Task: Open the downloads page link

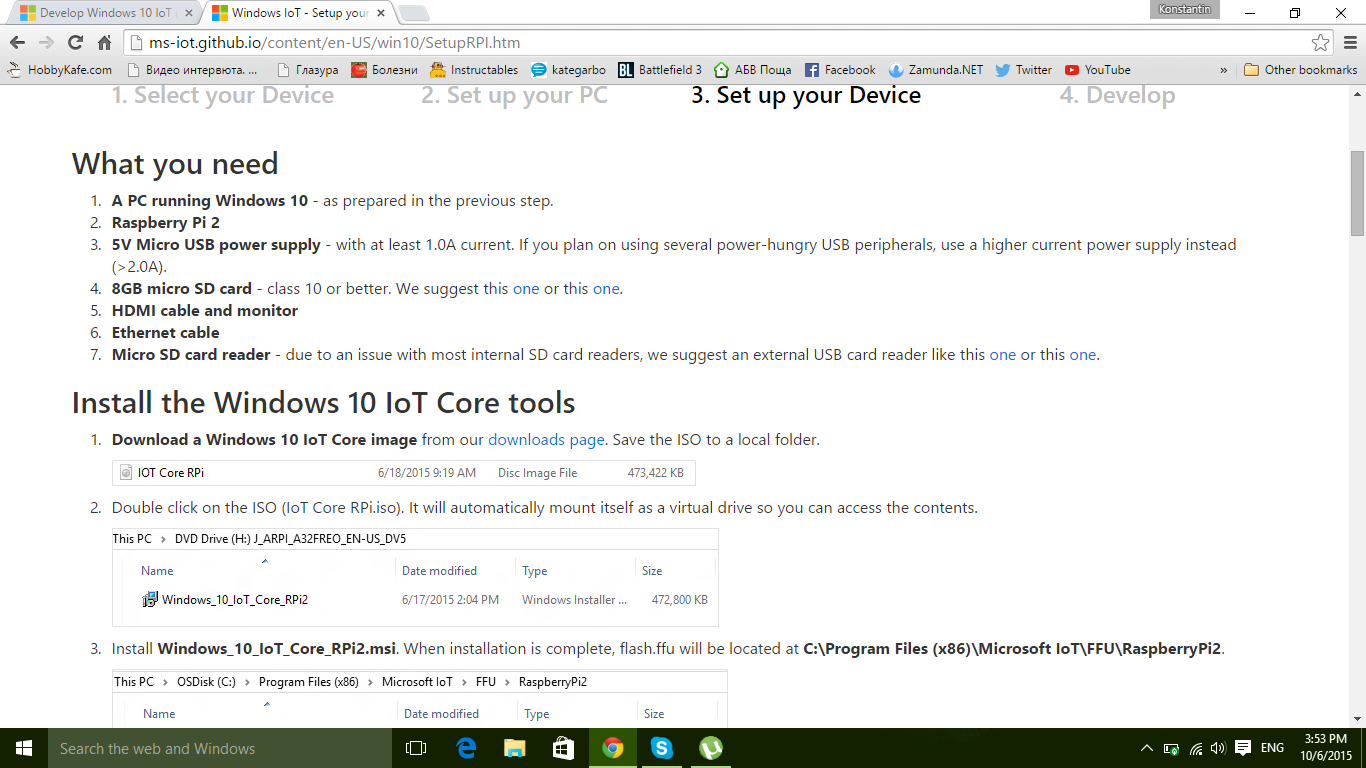Action: [544, 439]
